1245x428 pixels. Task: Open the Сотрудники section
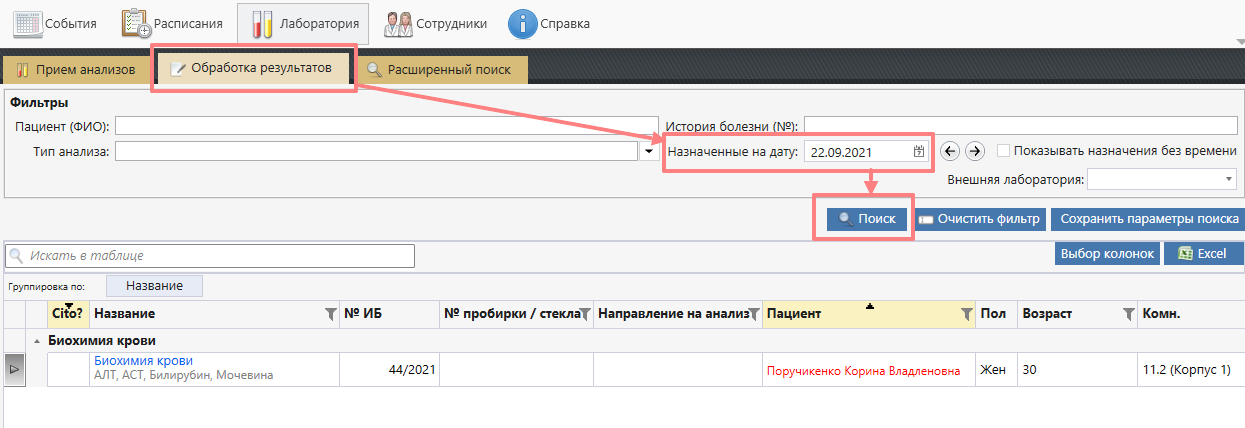436,23
